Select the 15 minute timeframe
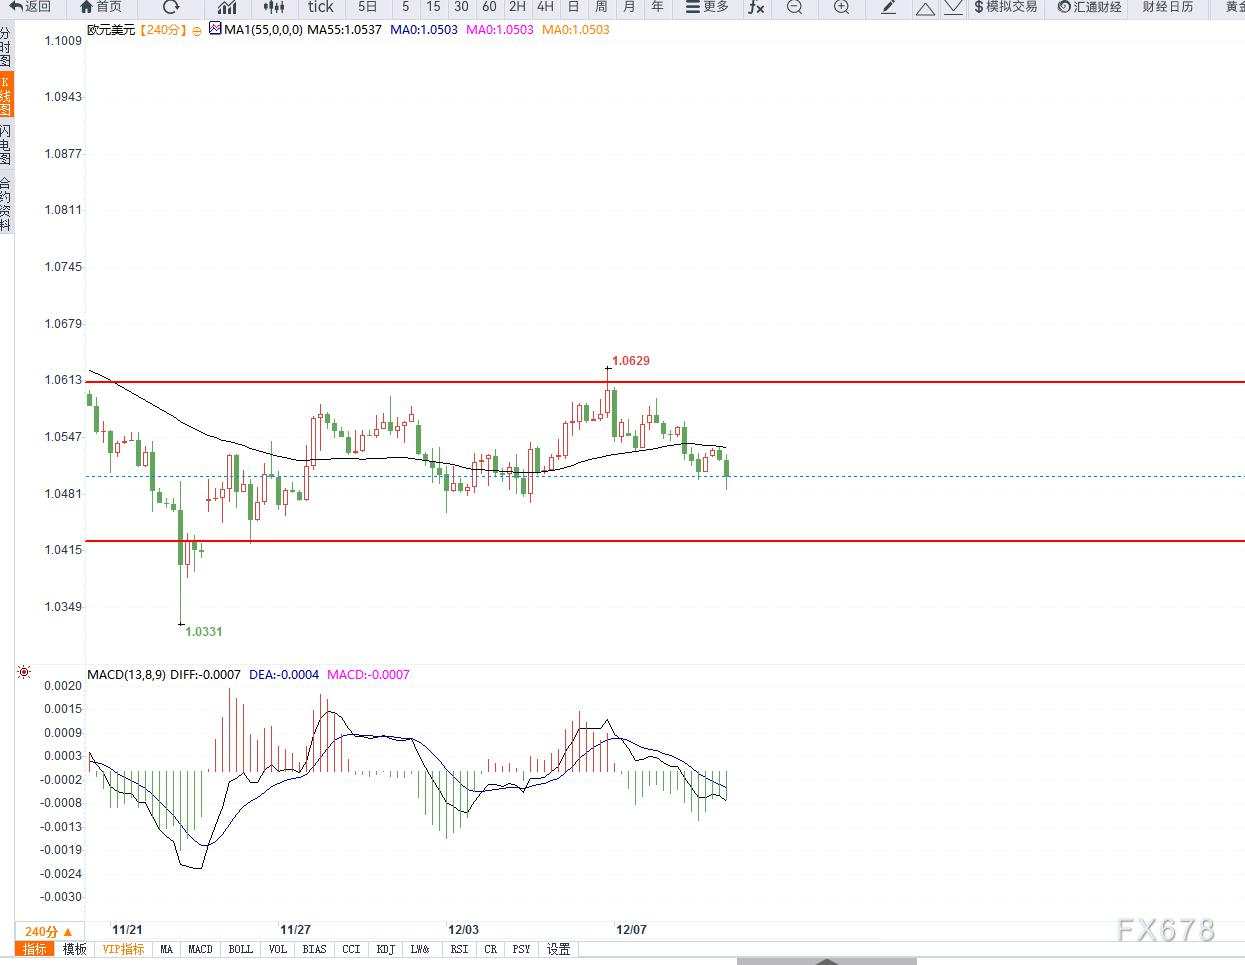 (x=433, y=7)
